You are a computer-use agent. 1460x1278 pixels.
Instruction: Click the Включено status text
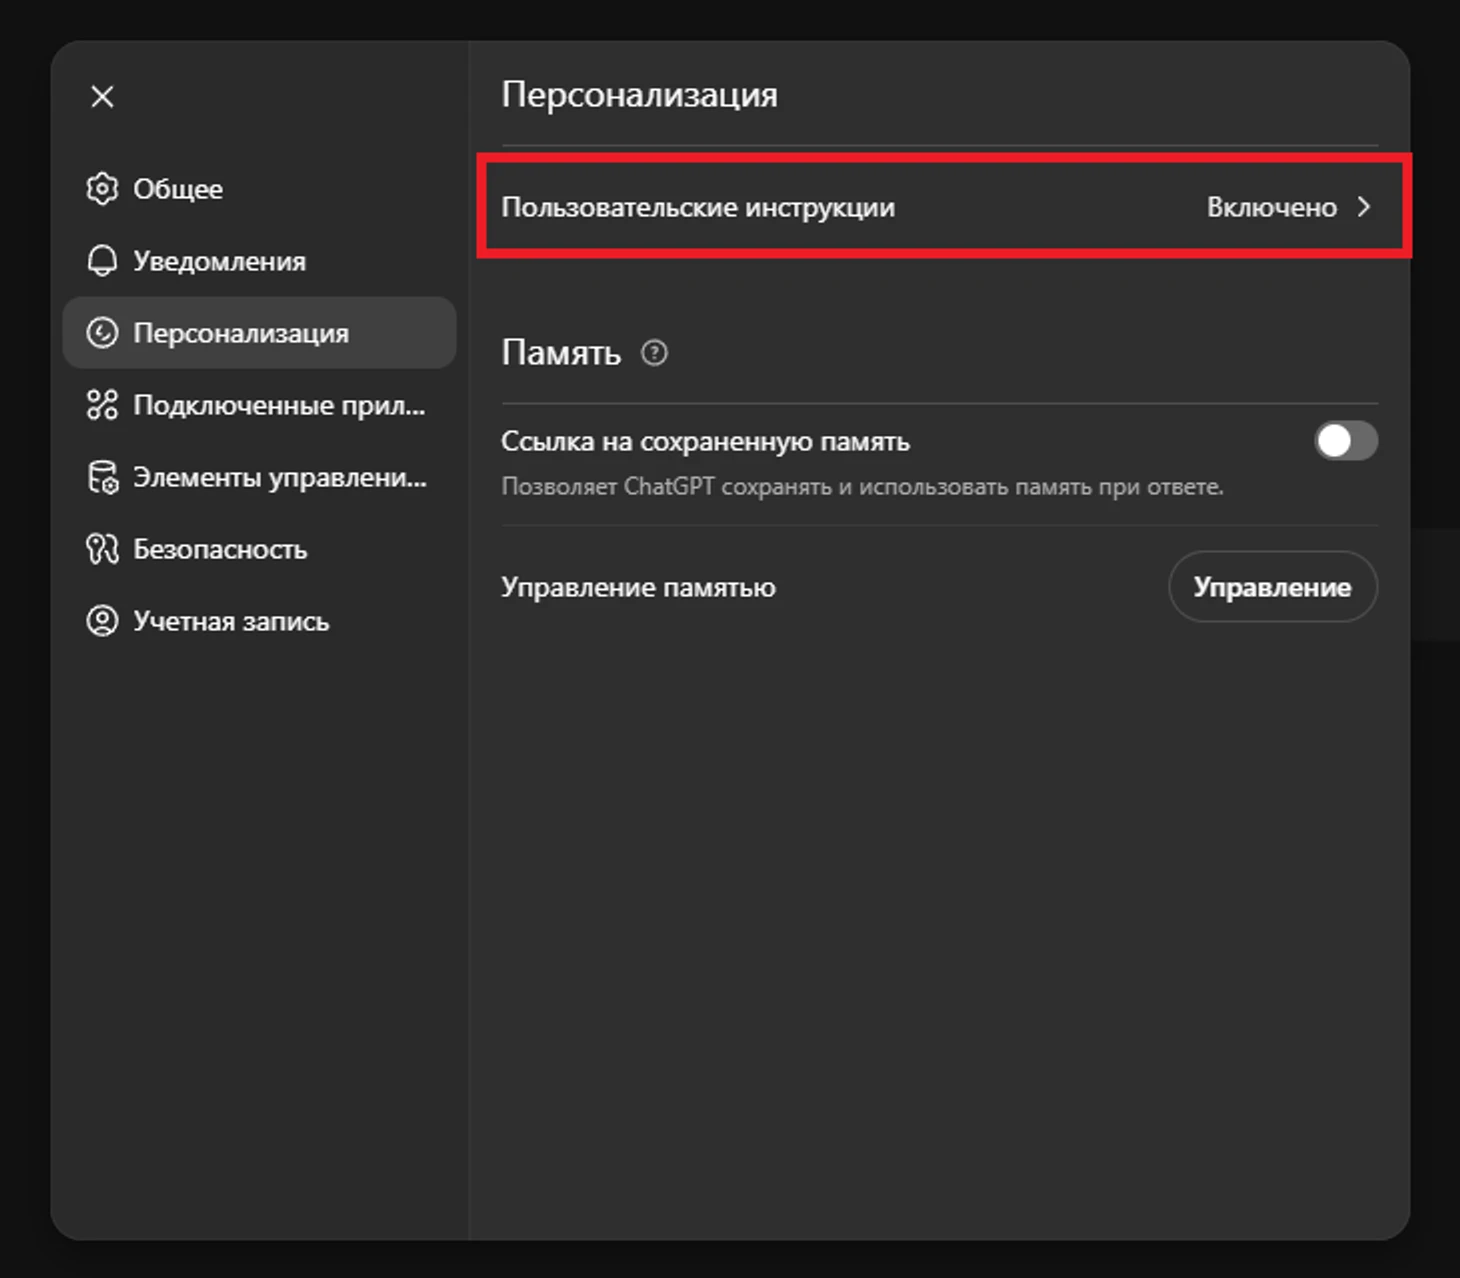[1271, 207]
